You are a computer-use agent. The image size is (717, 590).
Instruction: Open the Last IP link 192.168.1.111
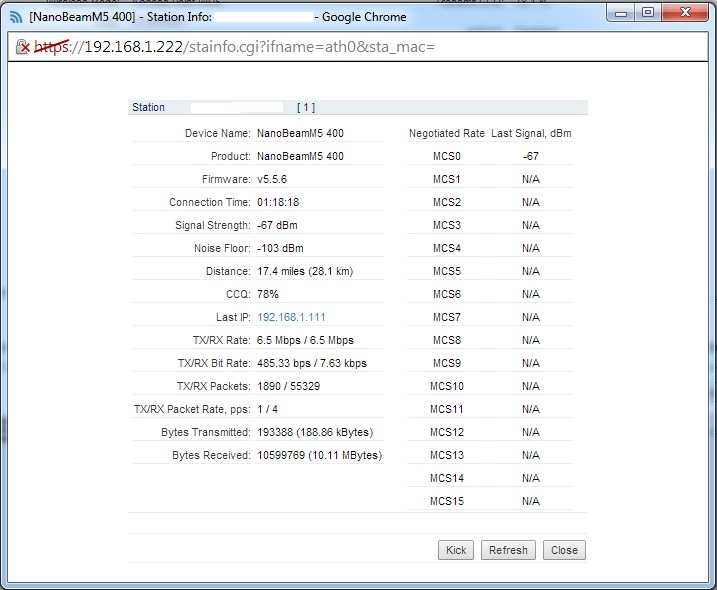coord(291,317)
